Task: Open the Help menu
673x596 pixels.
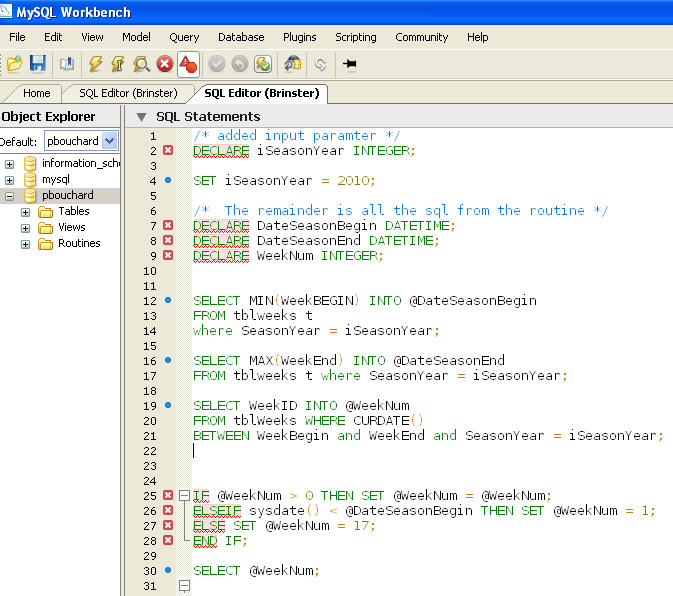Action: click(x=478, y=37)
